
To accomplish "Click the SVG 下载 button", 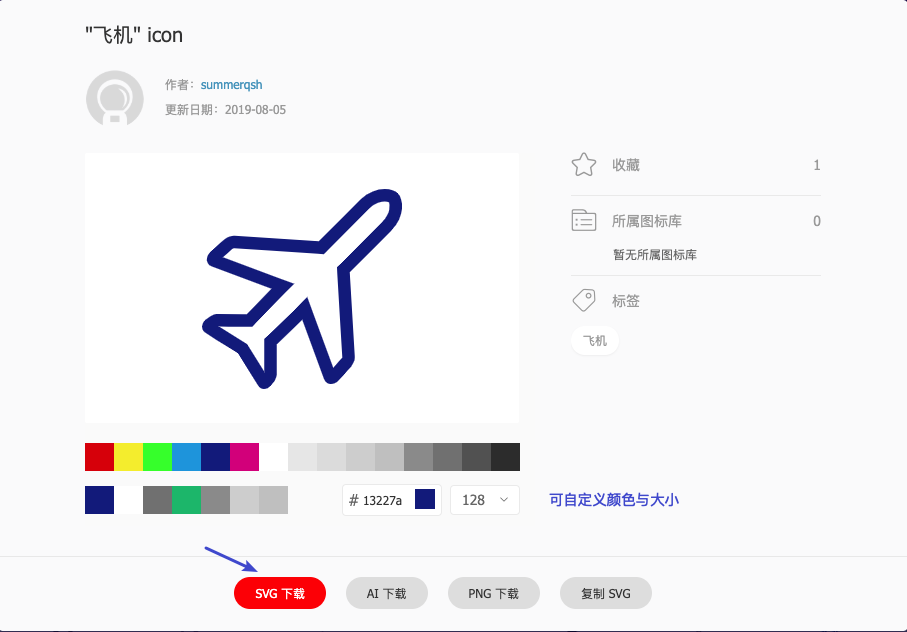I will click(x=279, y=592).
